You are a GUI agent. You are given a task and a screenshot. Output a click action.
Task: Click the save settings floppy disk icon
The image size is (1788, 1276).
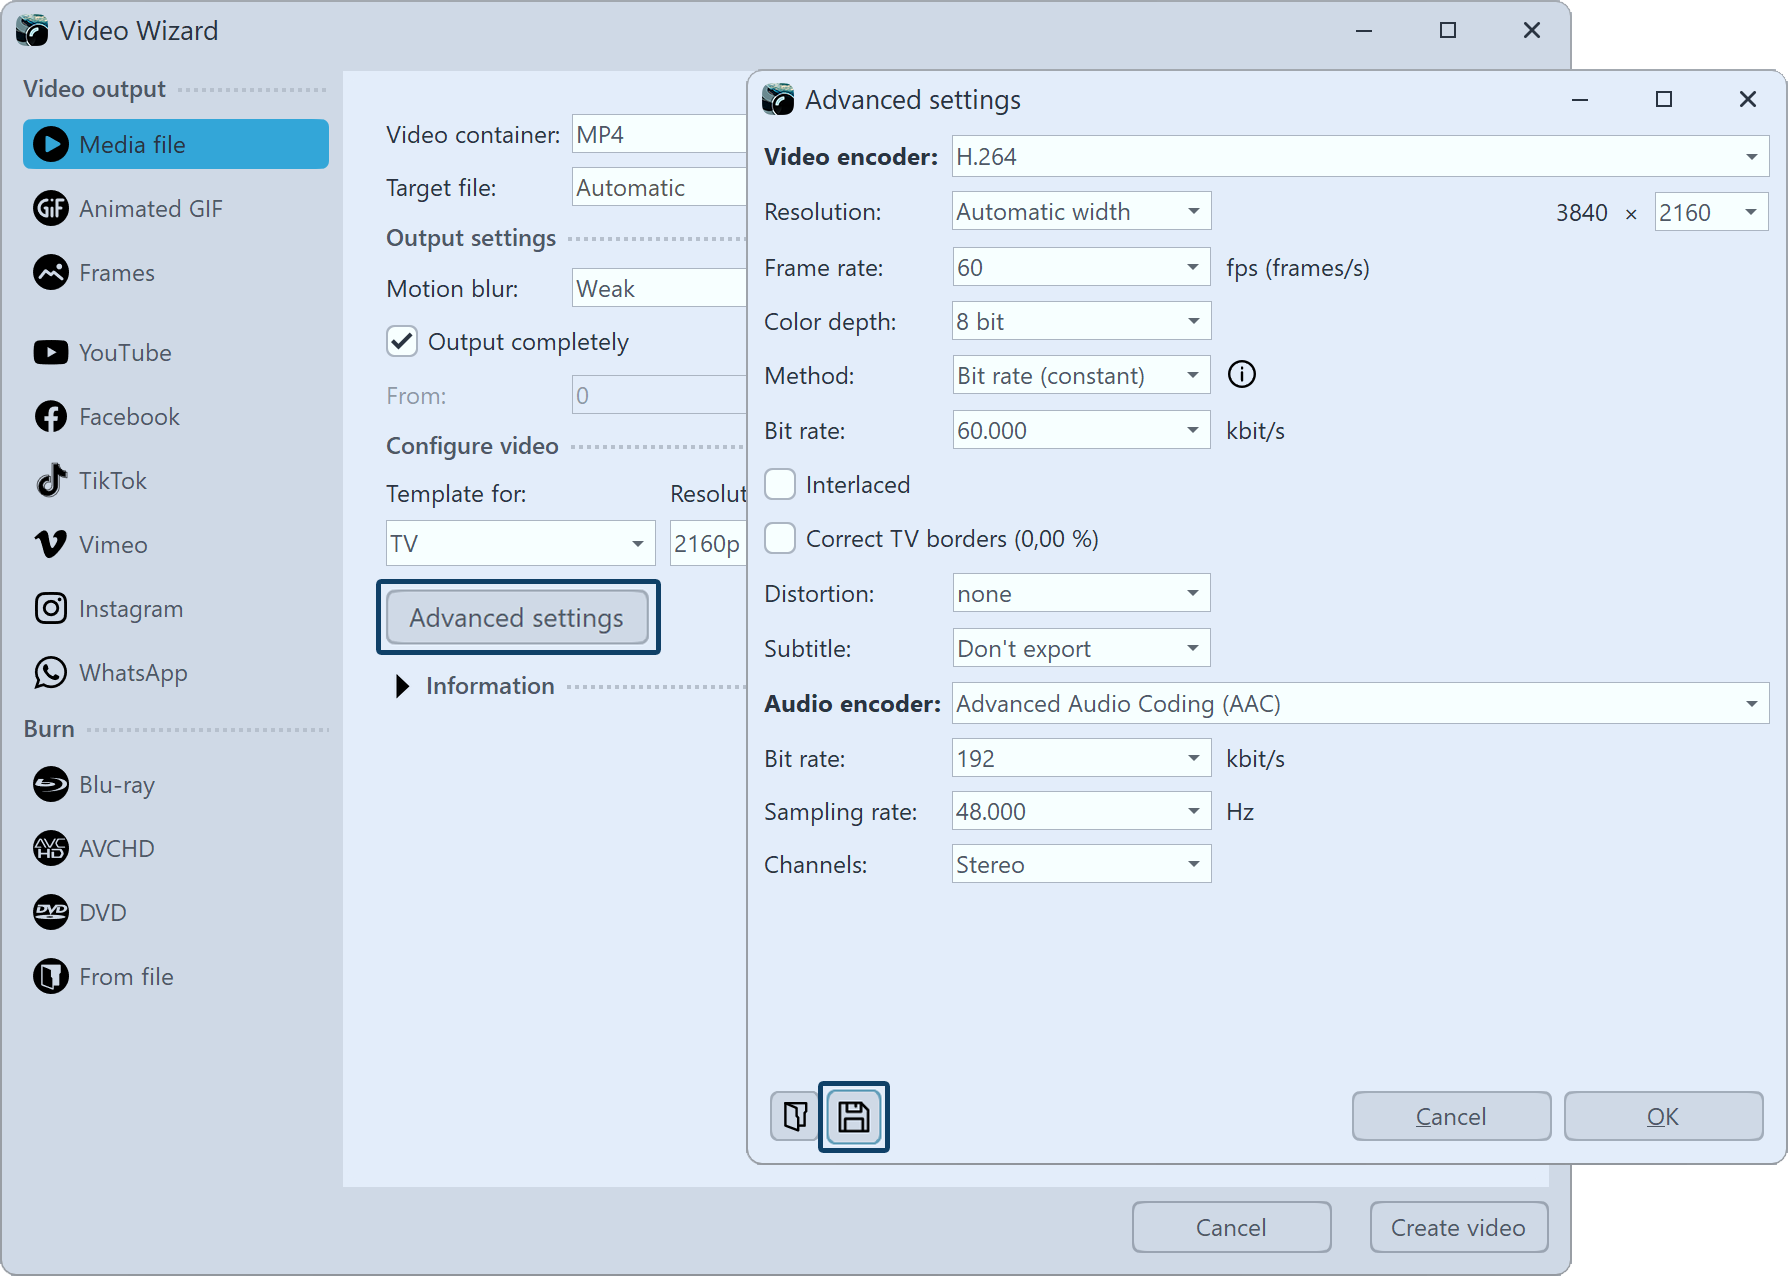pos(853,1116)
